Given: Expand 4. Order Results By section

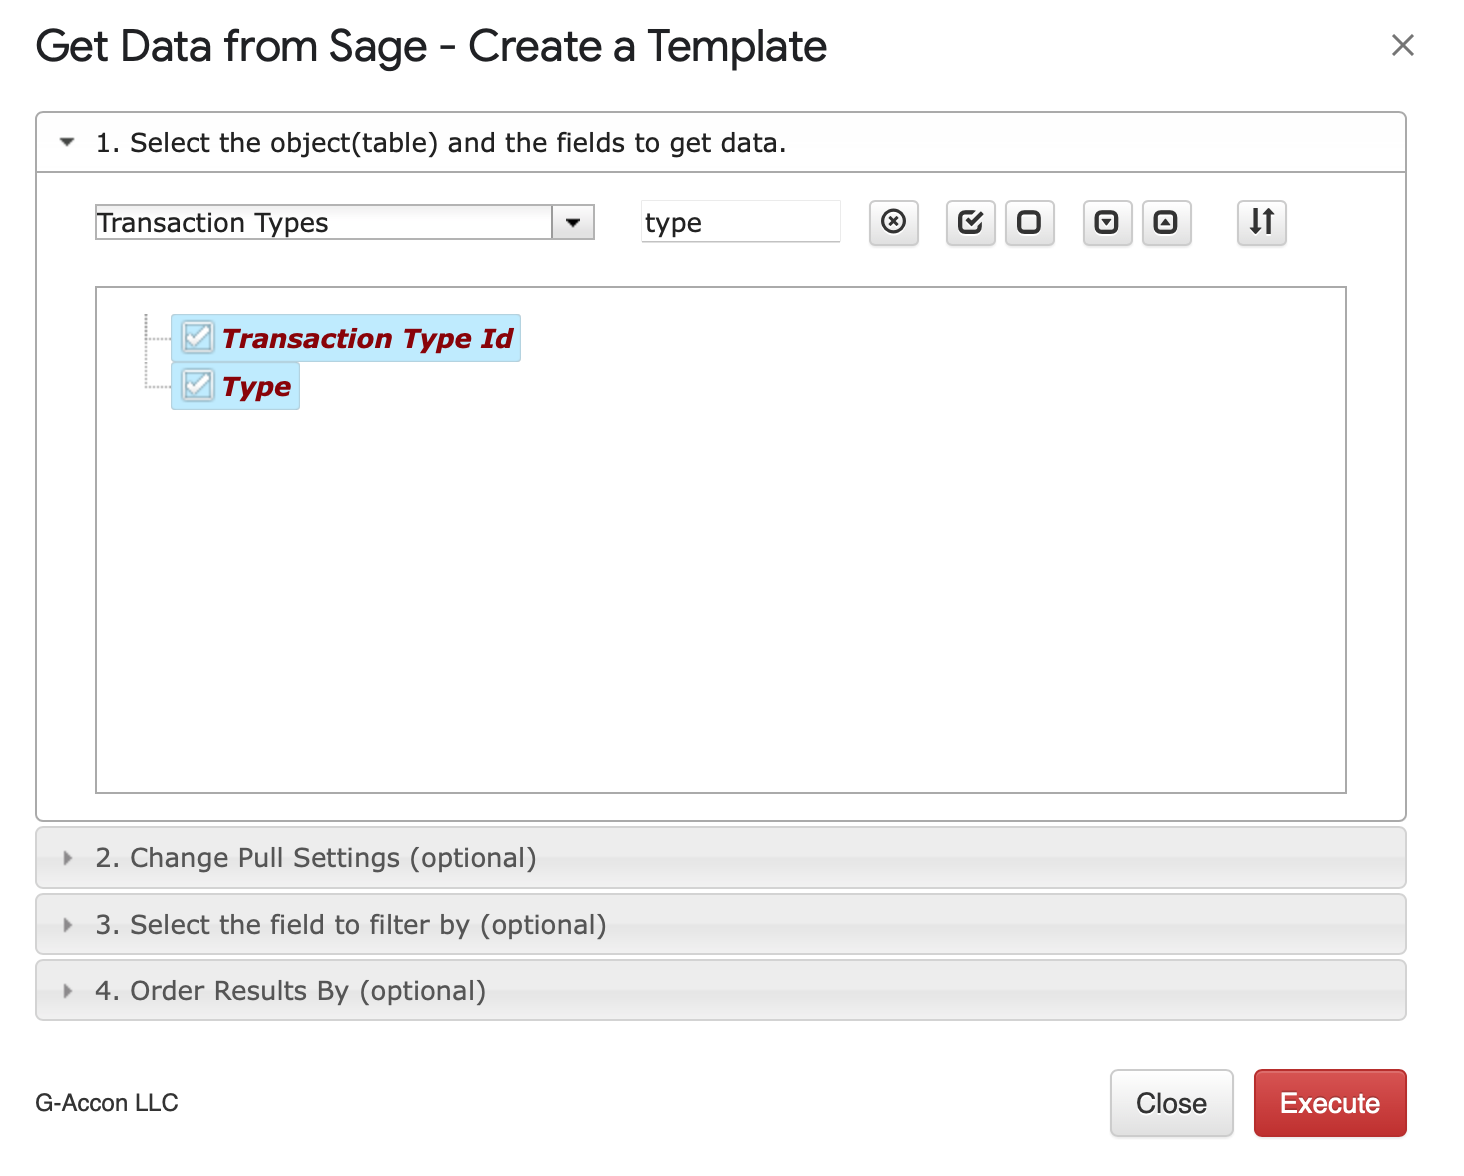Looking at the screenshot, I should [x=721, y=991].
